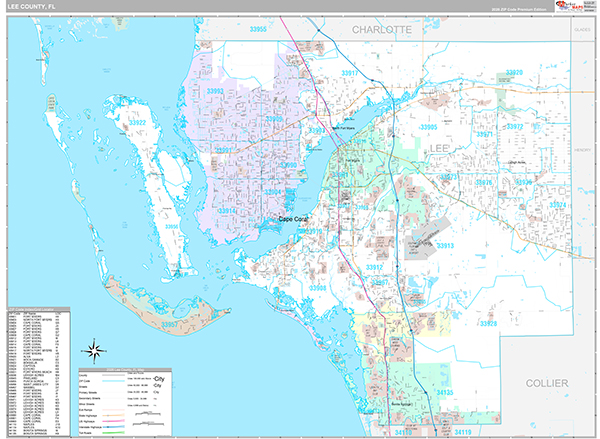
Task: Click ZIP code label 33905
Action: [x=428, y=127]
